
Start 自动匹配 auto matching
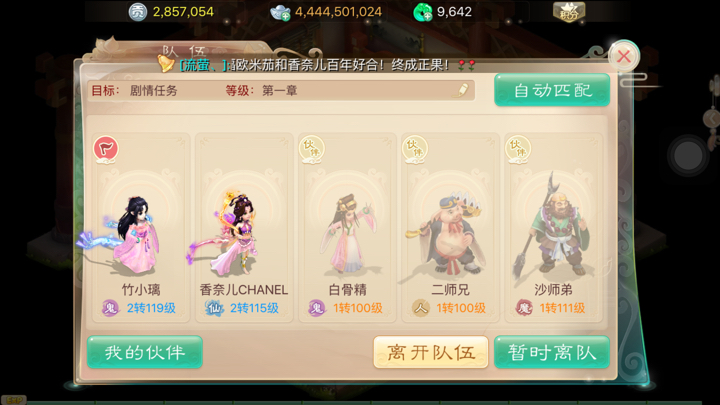pos(552,90)
